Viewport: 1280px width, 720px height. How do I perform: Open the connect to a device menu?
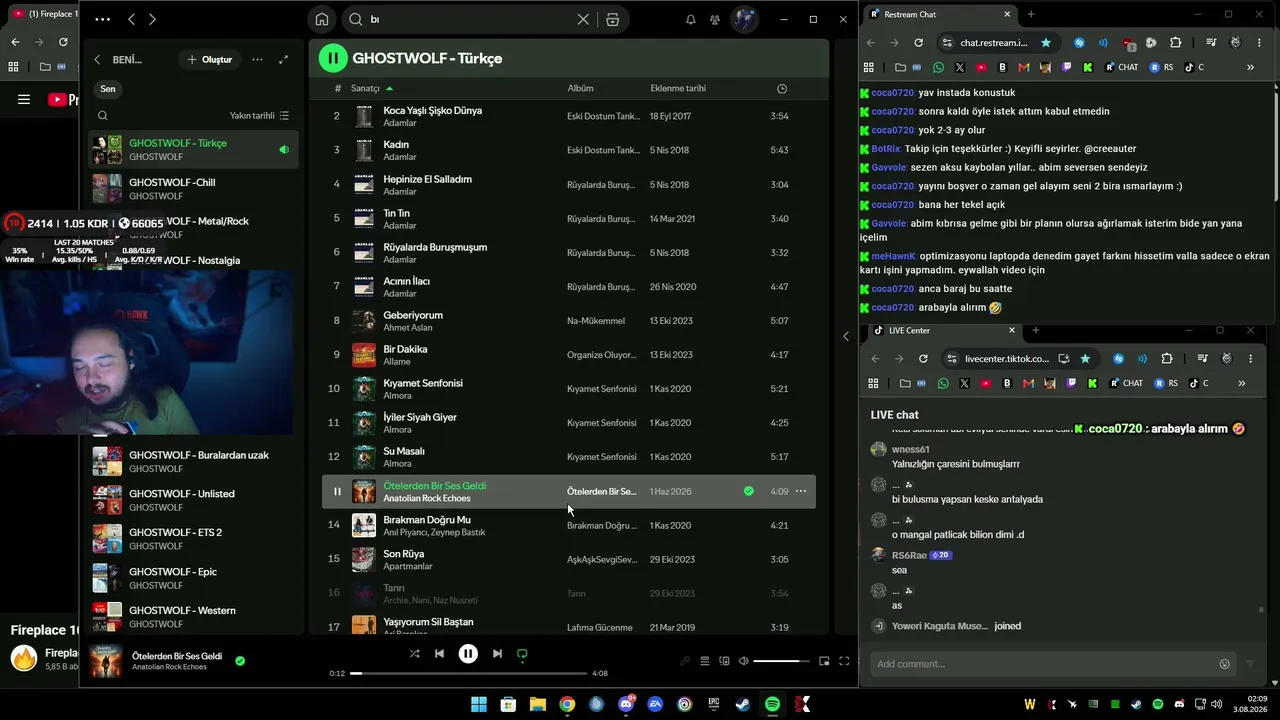pyautogui.click(x=725, y=661)
